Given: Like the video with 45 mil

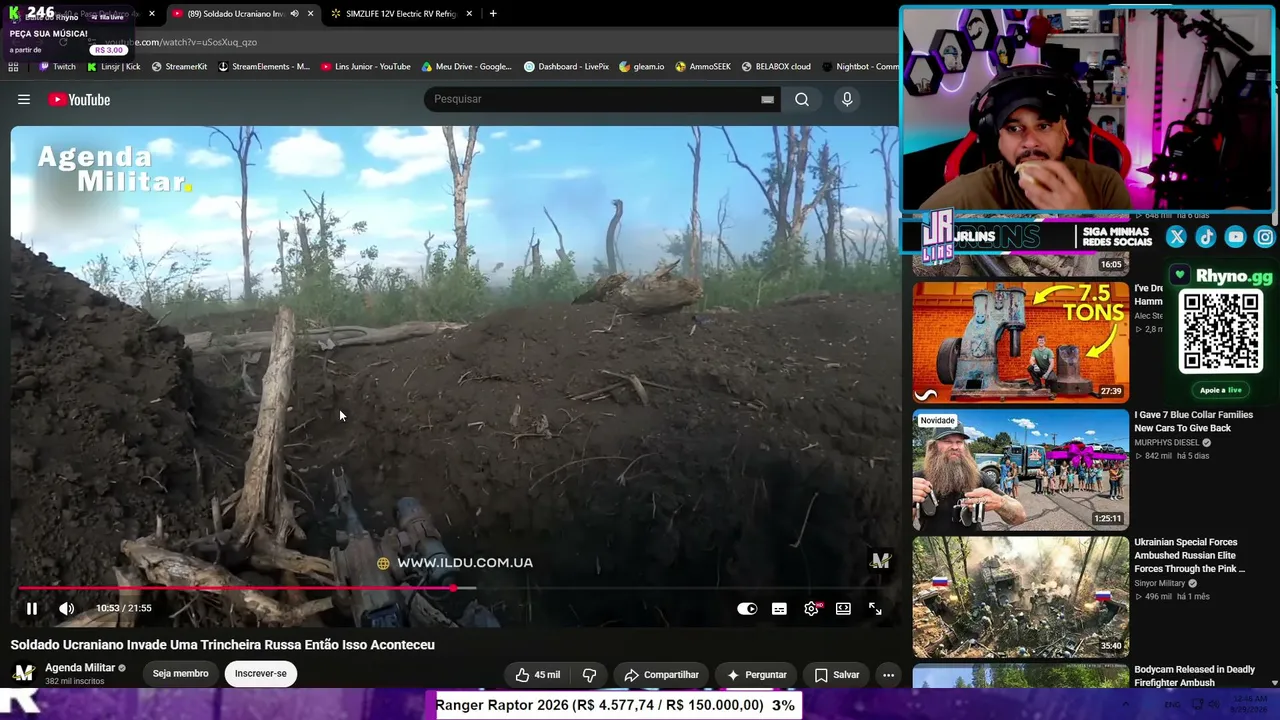Looking at the screenshot, I should (538, 675).
